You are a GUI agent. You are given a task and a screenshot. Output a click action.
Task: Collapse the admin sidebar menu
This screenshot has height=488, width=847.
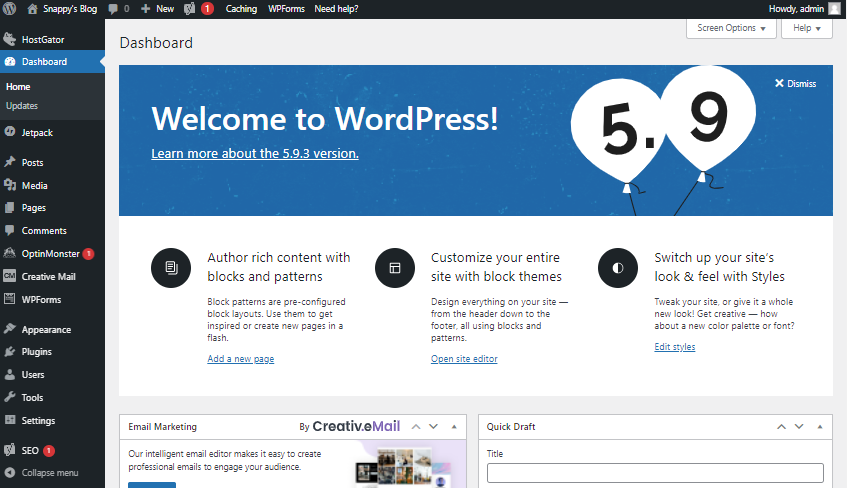click(49, 472)
